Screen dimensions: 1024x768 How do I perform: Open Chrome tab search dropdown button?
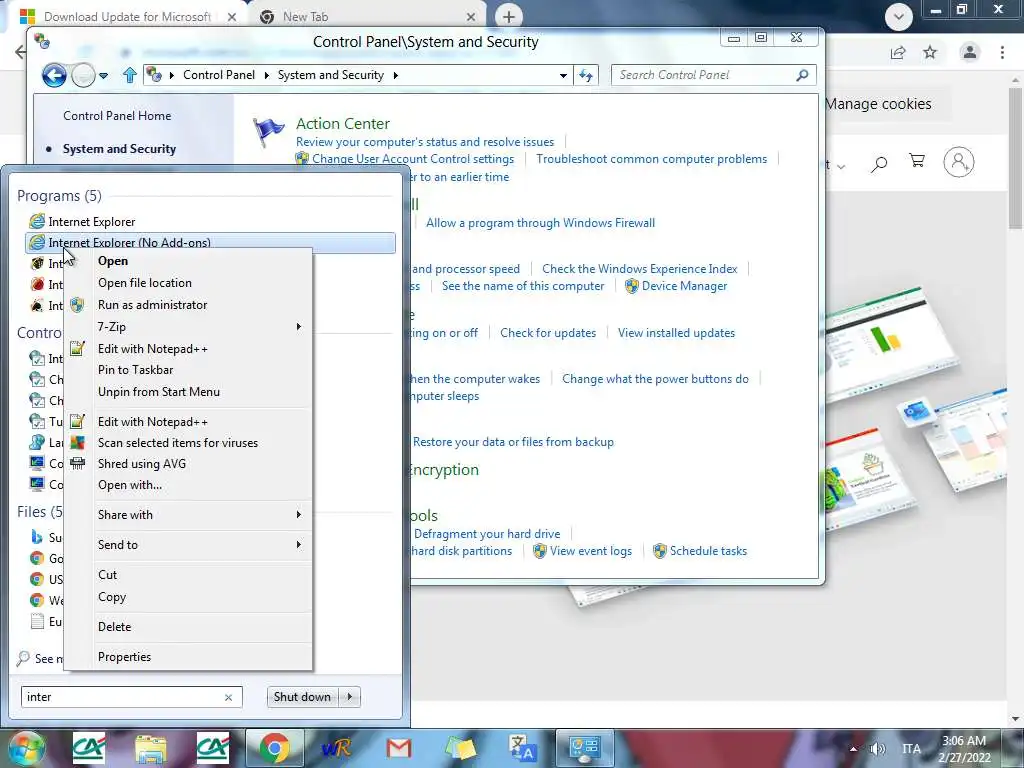coord(899,17)
